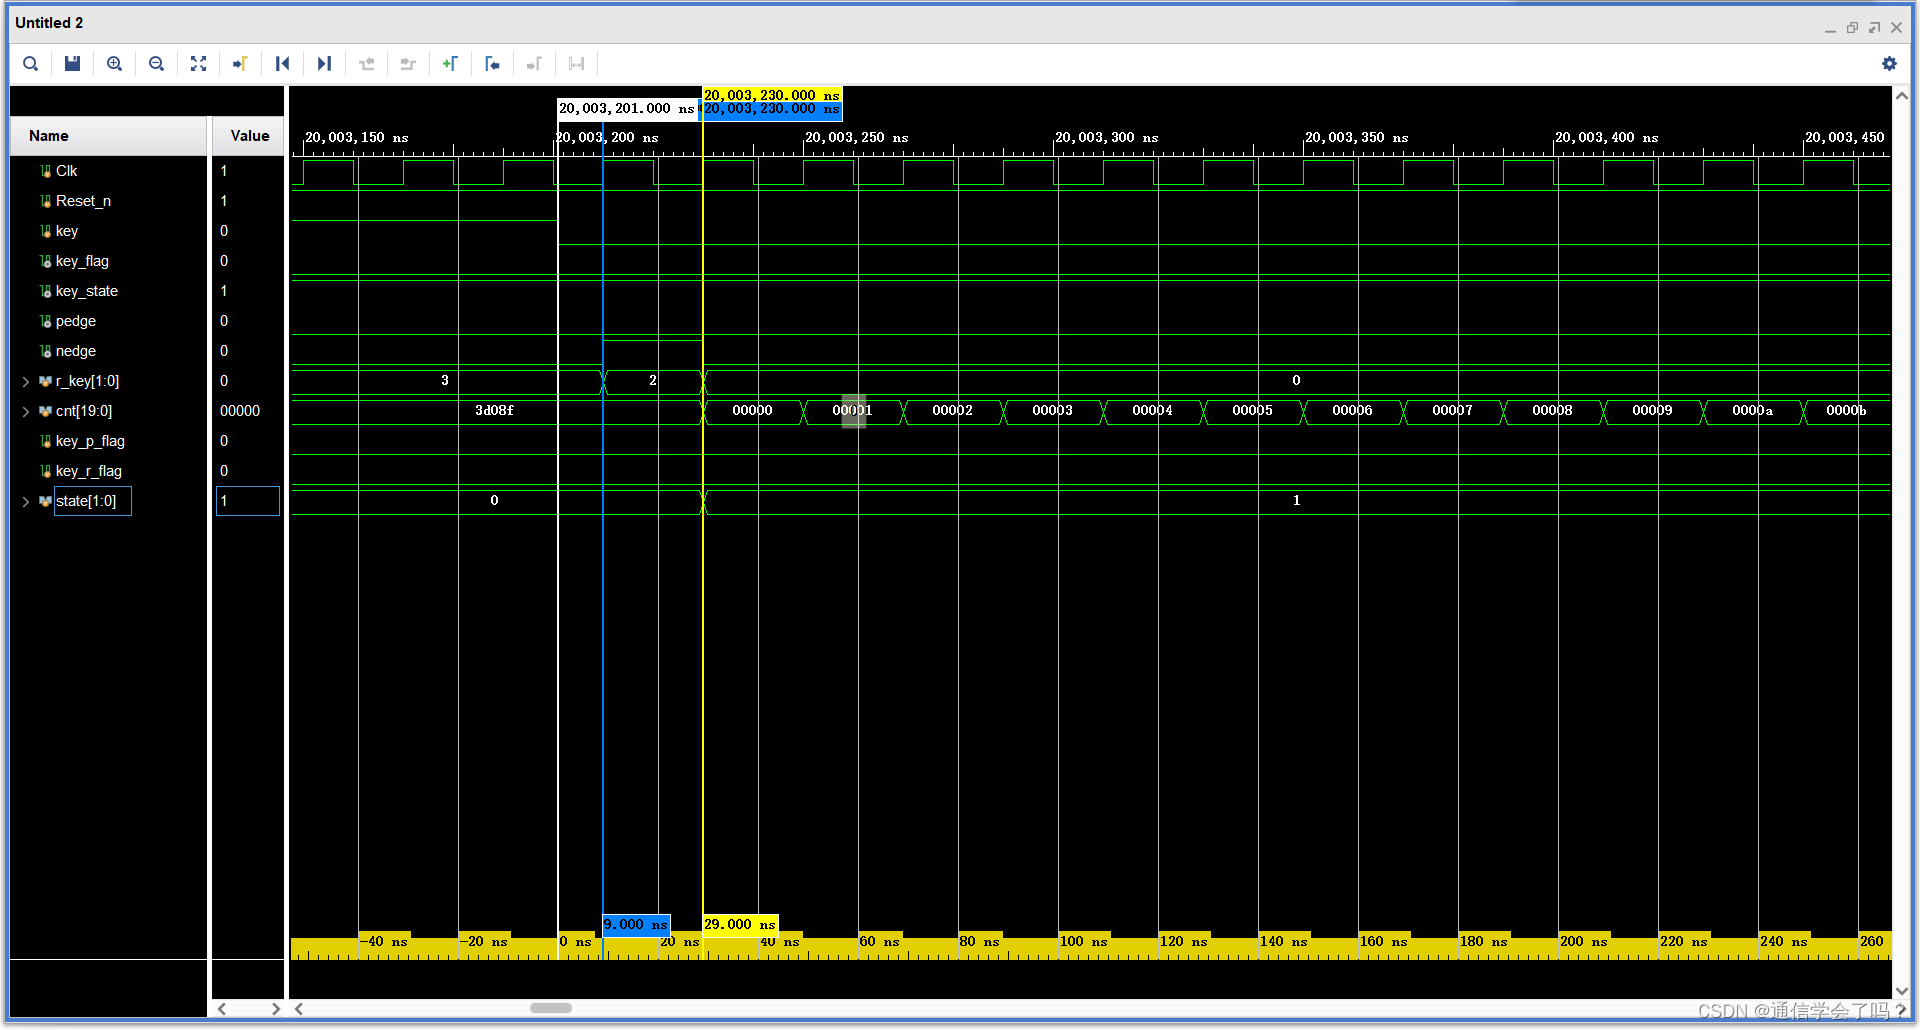Select the key_state signal
The width and height of the screenshot is (1920, 1030).
click(87, 291)
